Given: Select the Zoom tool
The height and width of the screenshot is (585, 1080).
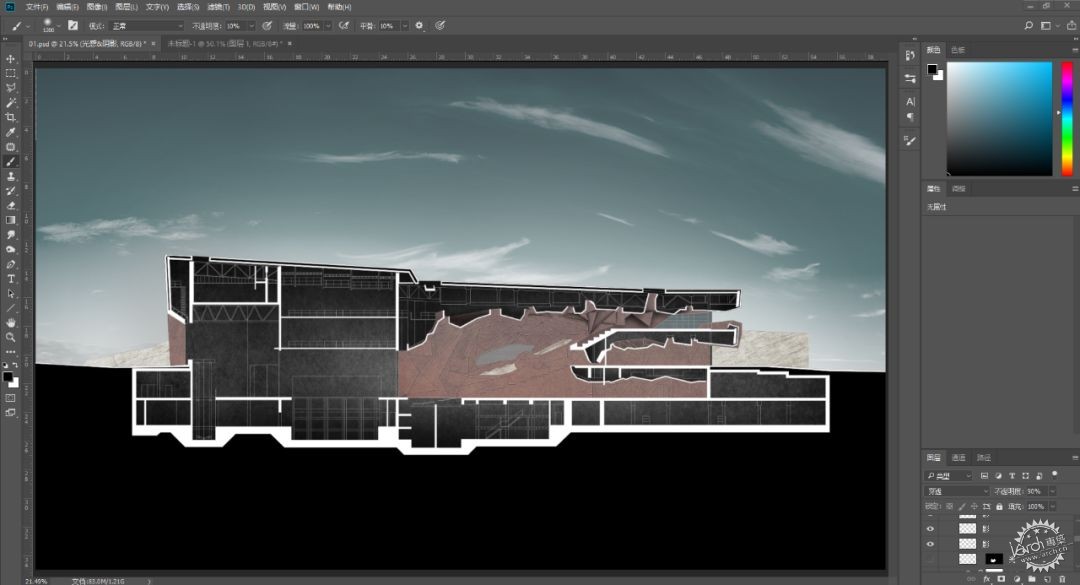Looking at the screenshot, I should point(10,337).
